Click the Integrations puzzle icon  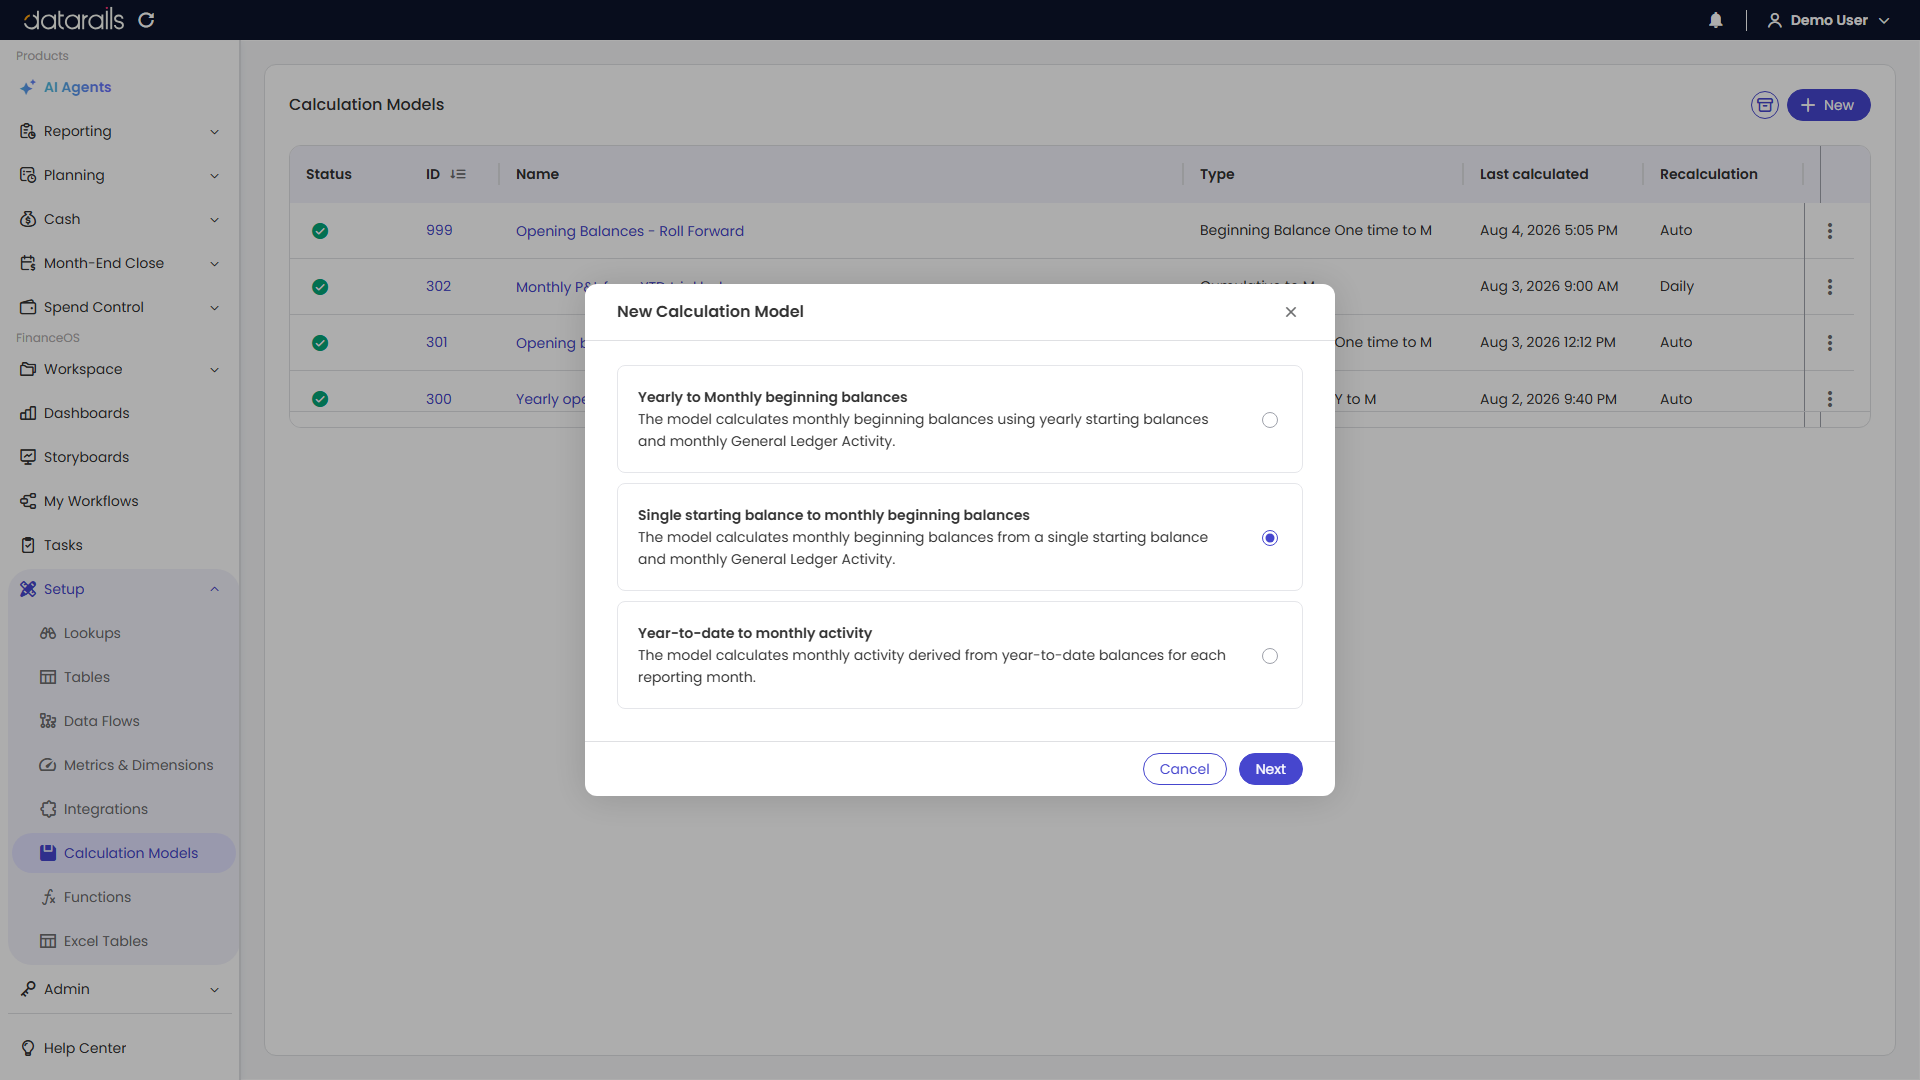coord(48,809)
